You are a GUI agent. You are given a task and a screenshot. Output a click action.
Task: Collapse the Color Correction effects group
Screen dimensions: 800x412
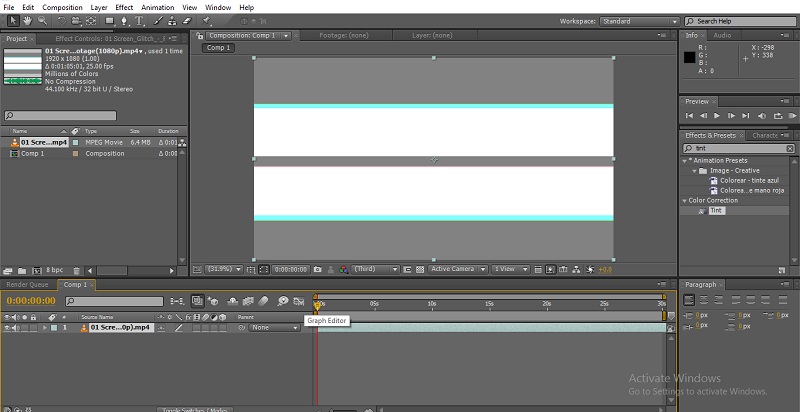685,200
